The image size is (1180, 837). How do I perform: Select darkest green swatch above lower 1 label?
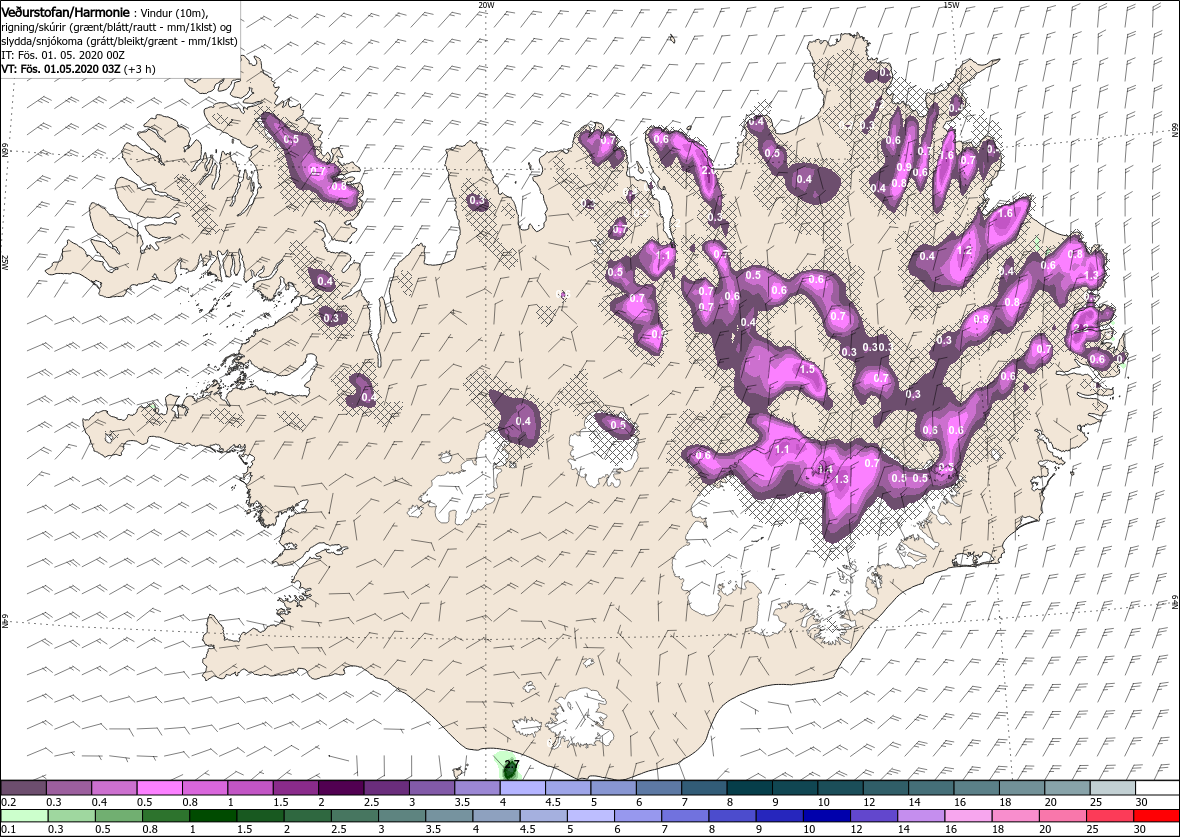coord(213,817)
